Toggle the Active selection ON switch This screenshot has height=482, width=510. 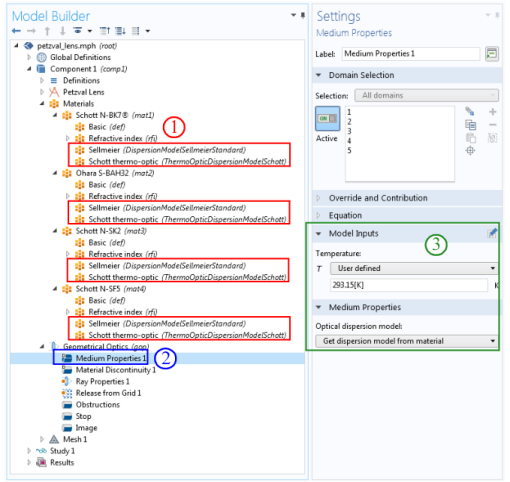click(x=327, y=118)
